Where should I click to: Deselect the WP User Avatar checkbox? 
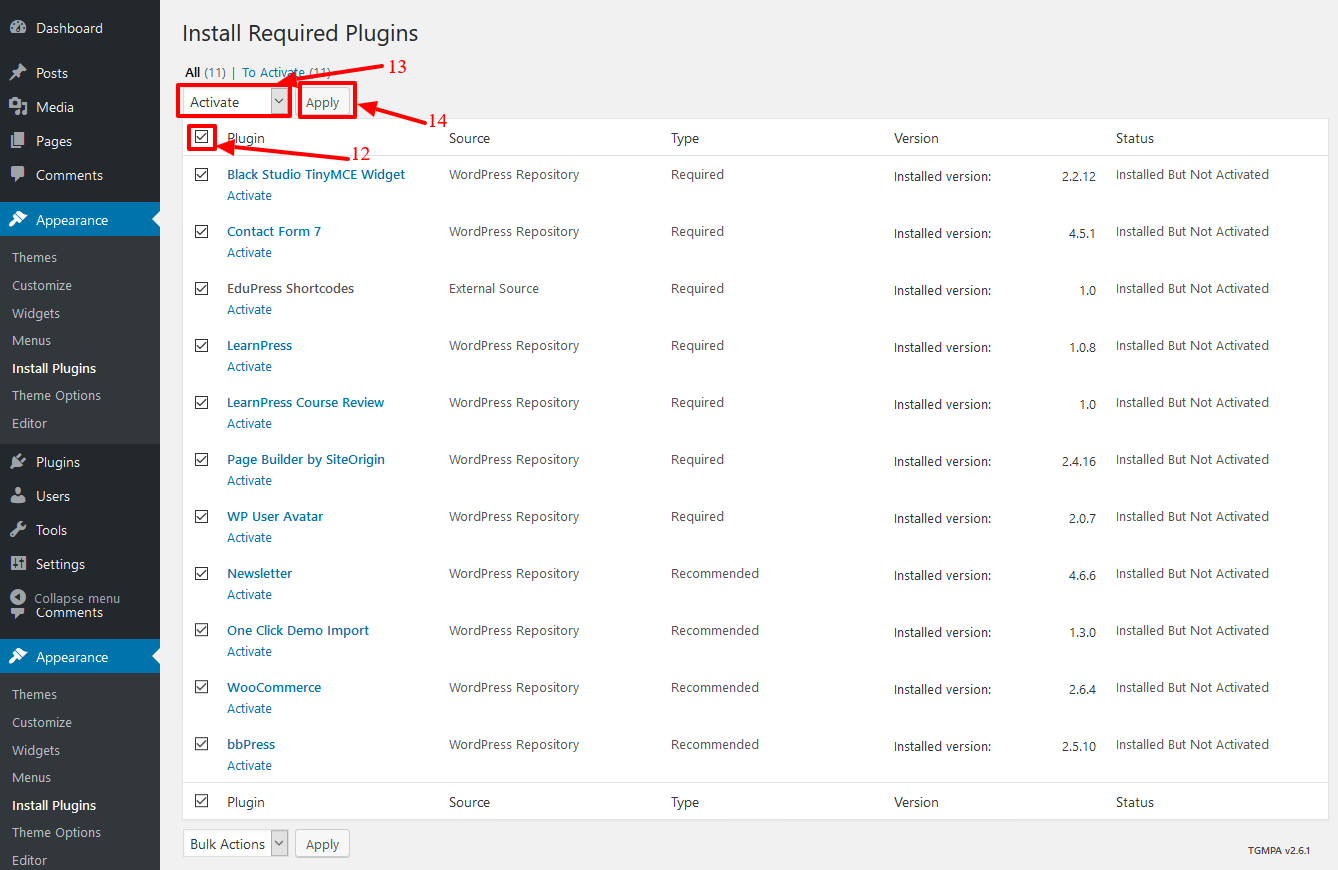202,516
